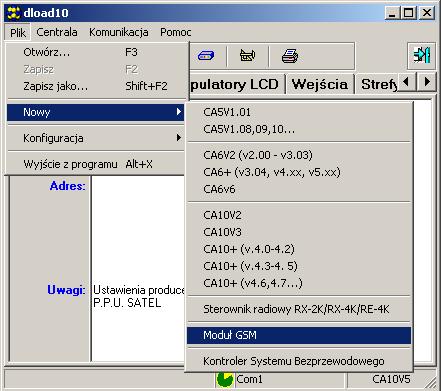
Task: Open the Centrala menu
Action: (57, 32)
